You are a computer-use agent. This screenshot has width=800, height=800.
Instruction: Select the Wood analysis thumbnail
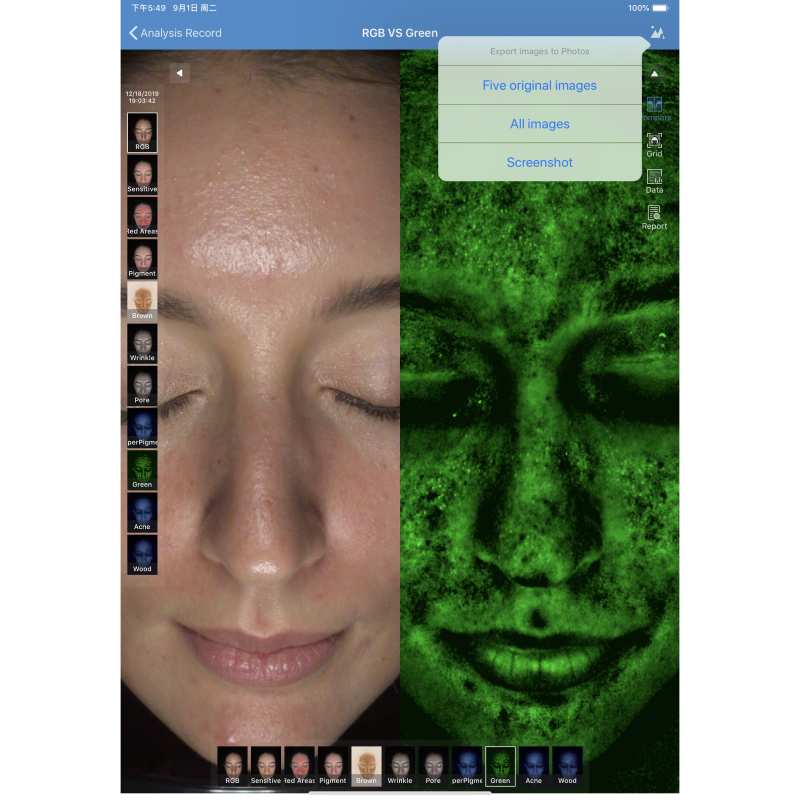coord(141,553)
